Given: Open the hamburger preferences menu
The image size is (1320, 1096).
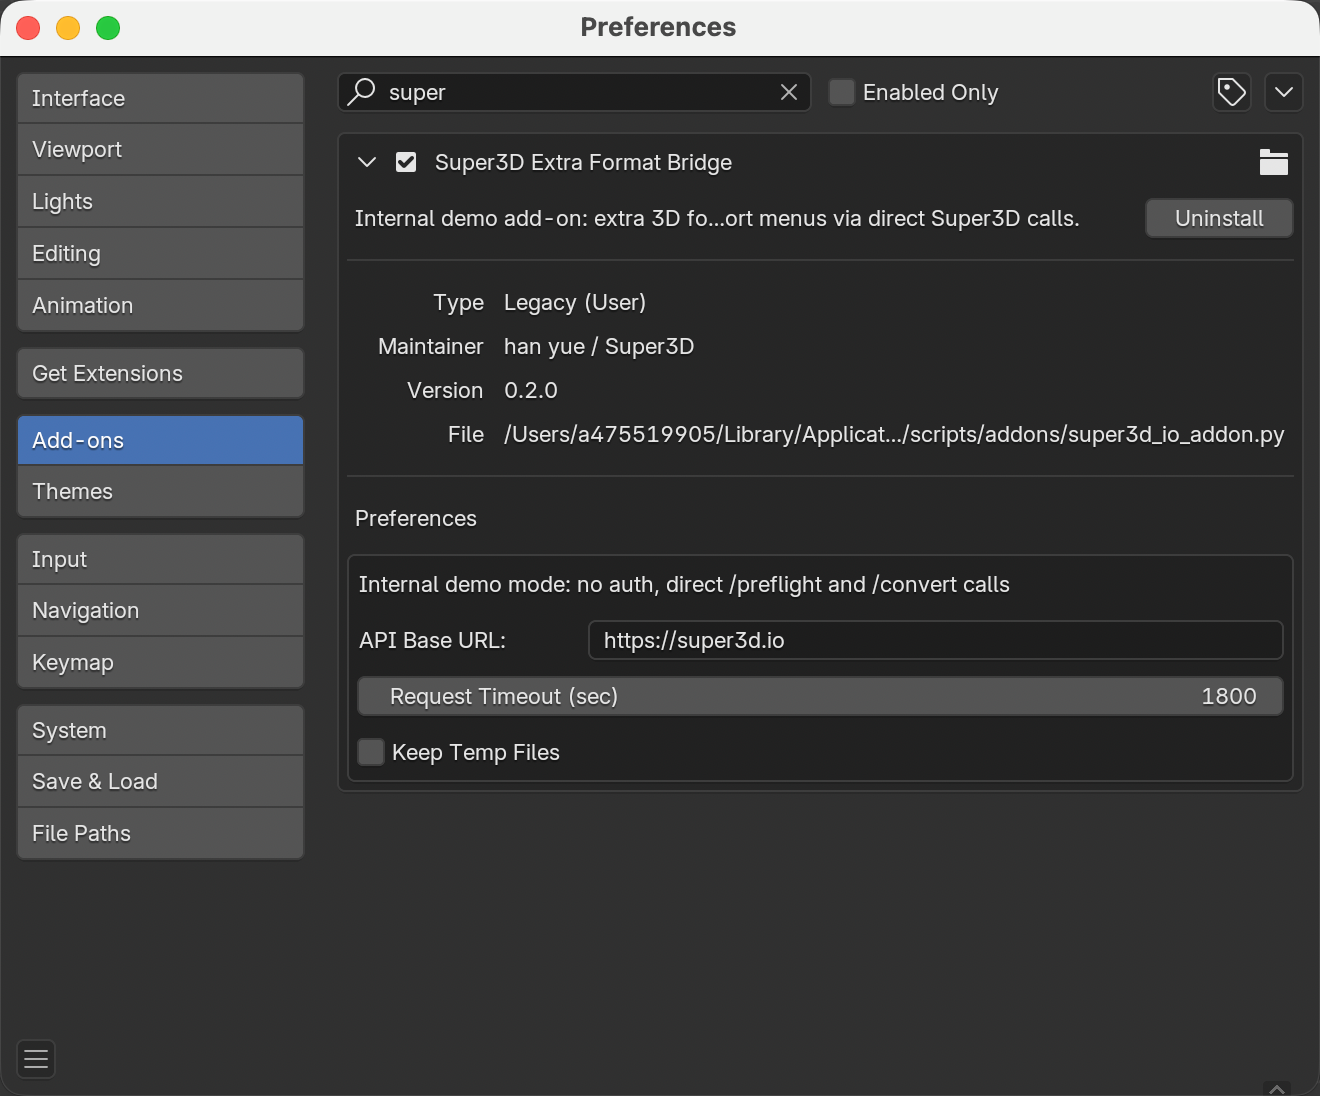Looking at the screenshot, I should [x=36, y=1059].
